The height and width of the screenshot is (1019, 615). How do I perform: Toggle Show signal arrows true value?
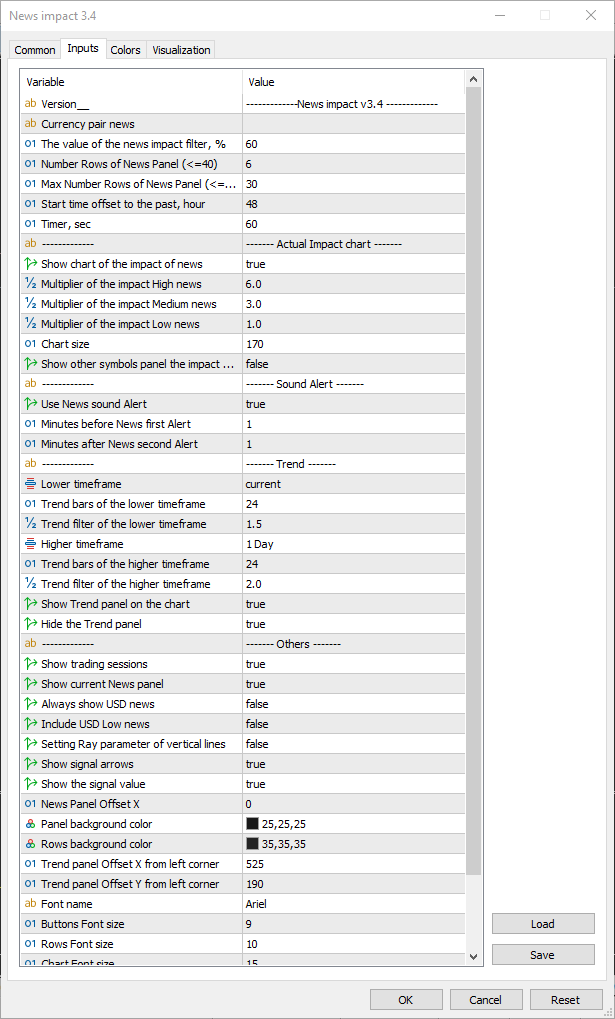[354, 764]
